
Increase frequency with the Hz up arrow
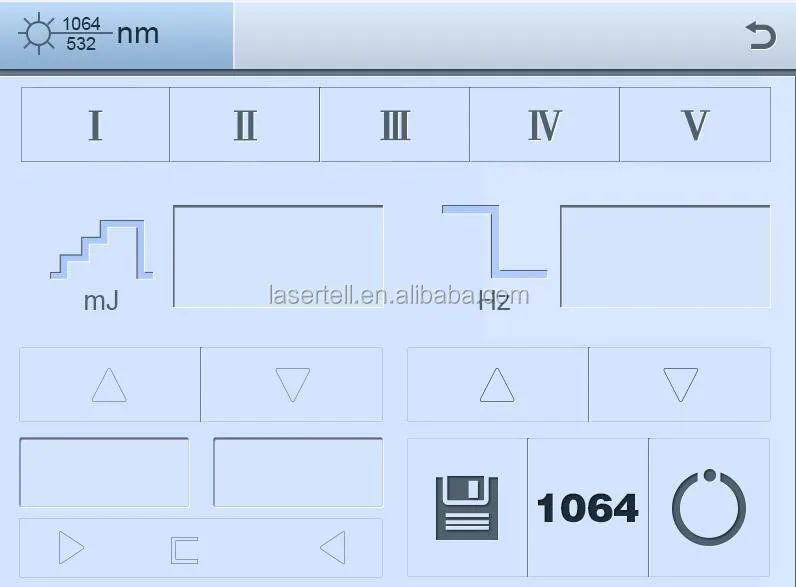pyautogui.click(x=498, y=384)
